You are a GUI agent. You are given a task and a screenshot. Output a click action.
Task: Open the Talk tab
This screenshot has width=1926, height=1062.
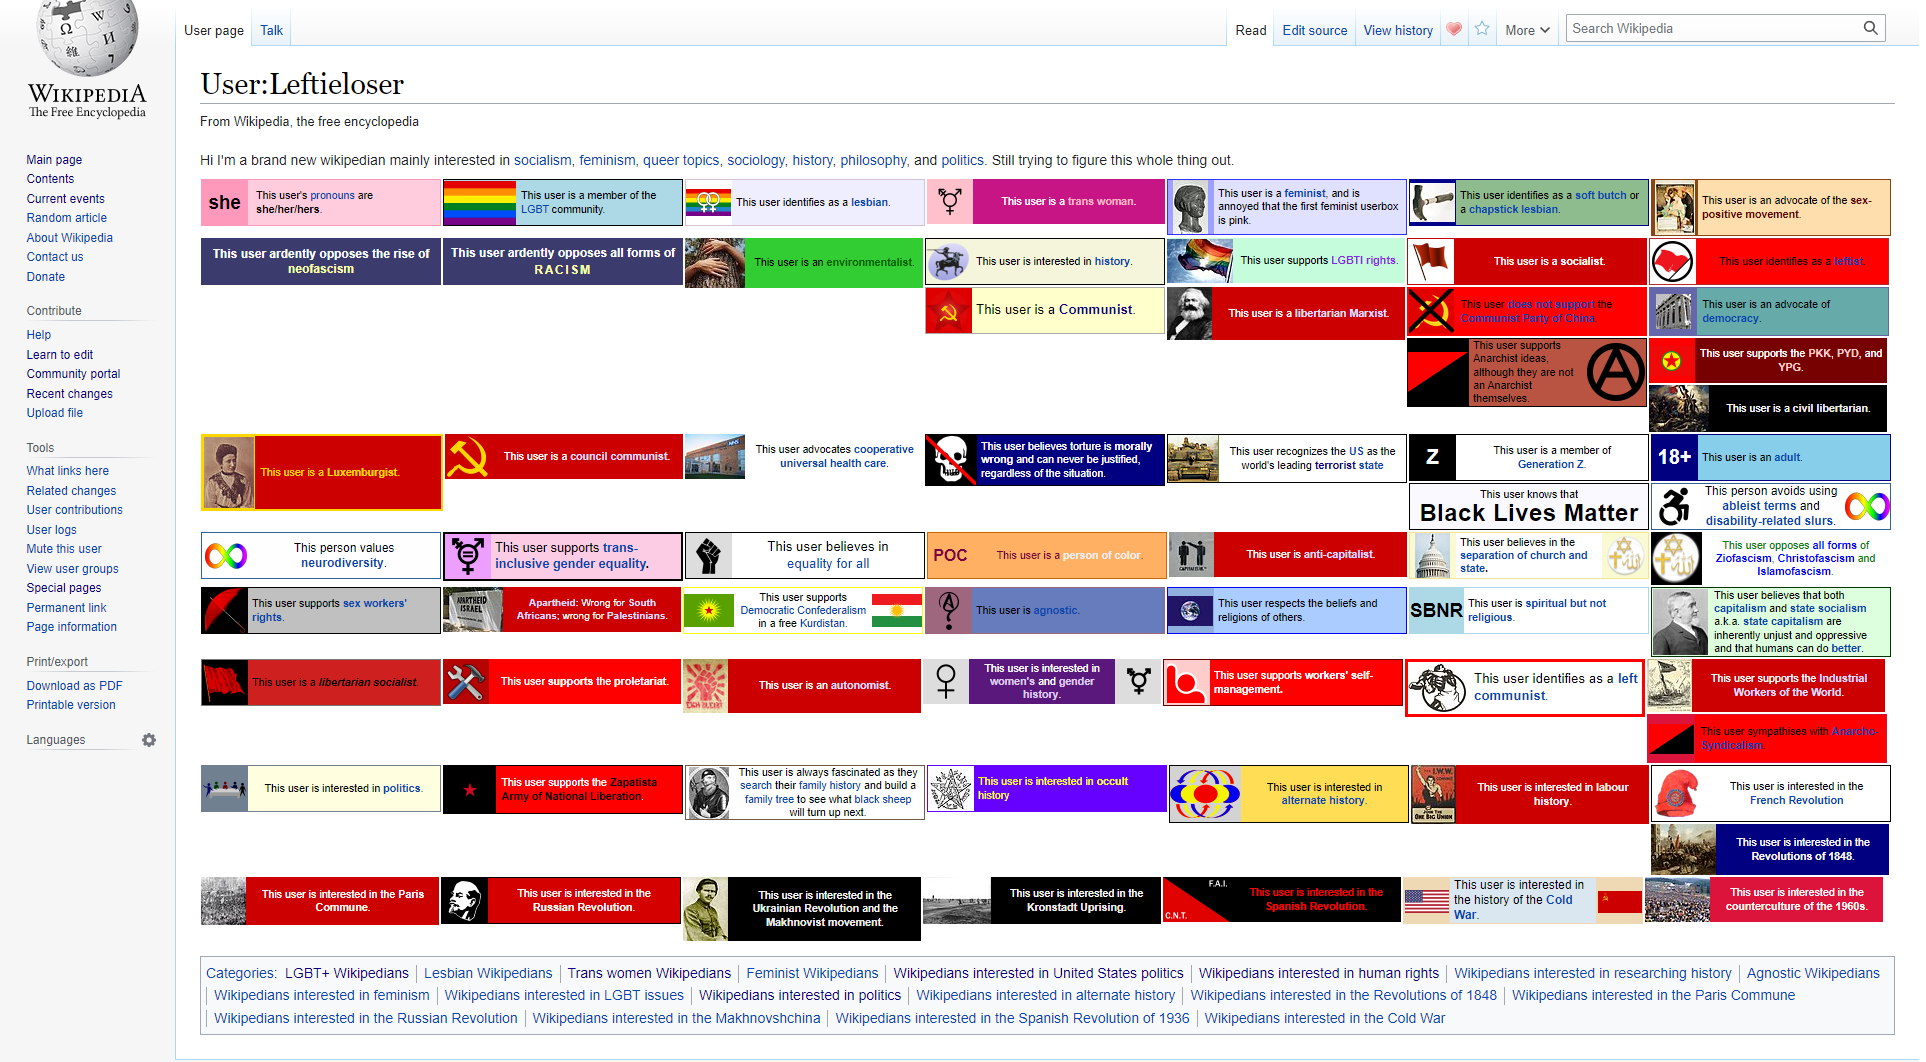[x=271, y=30]
